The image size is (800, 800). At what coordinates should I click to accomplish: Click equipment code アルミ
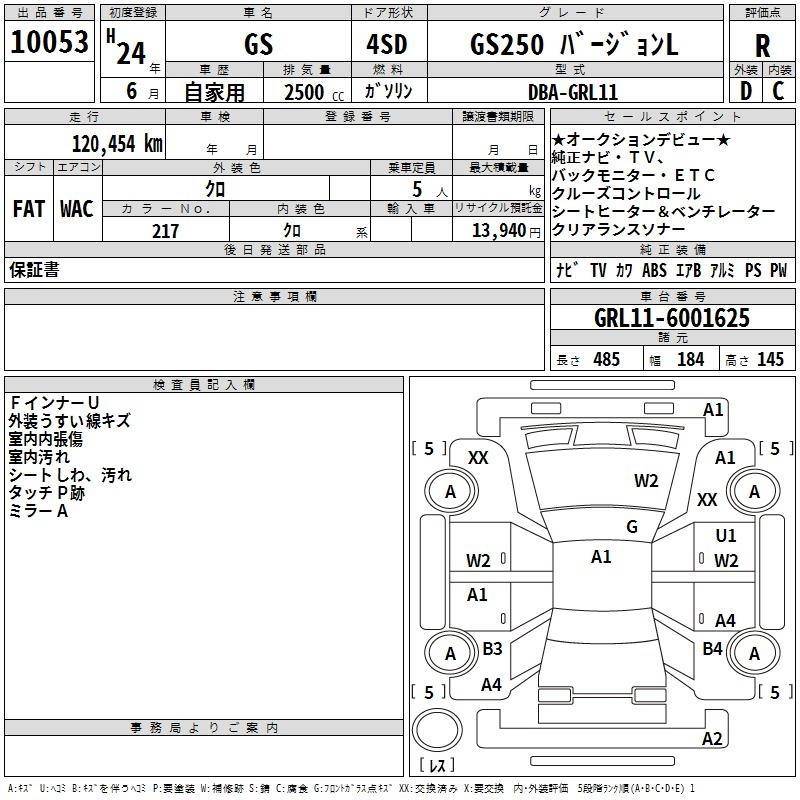pyautogui.click(x=722, y=270)
